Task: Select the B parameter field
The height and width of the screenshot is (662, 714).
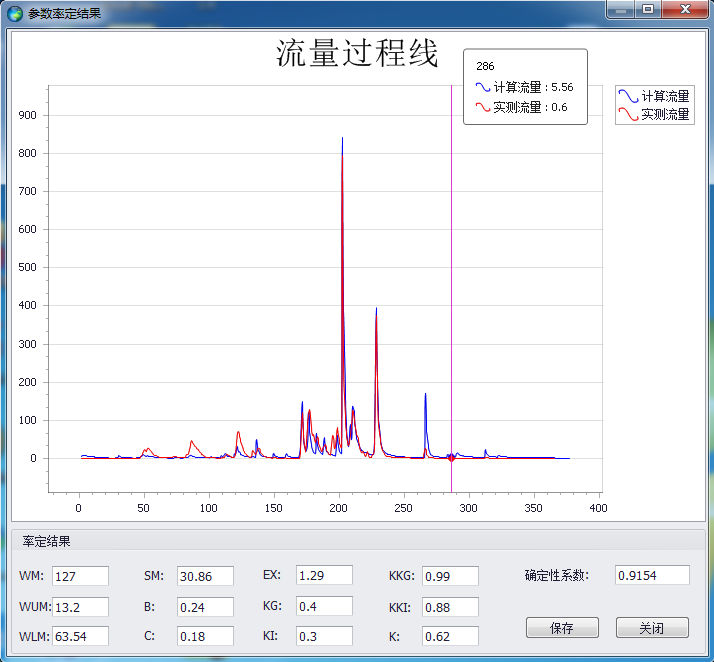Action: (205, 607)
